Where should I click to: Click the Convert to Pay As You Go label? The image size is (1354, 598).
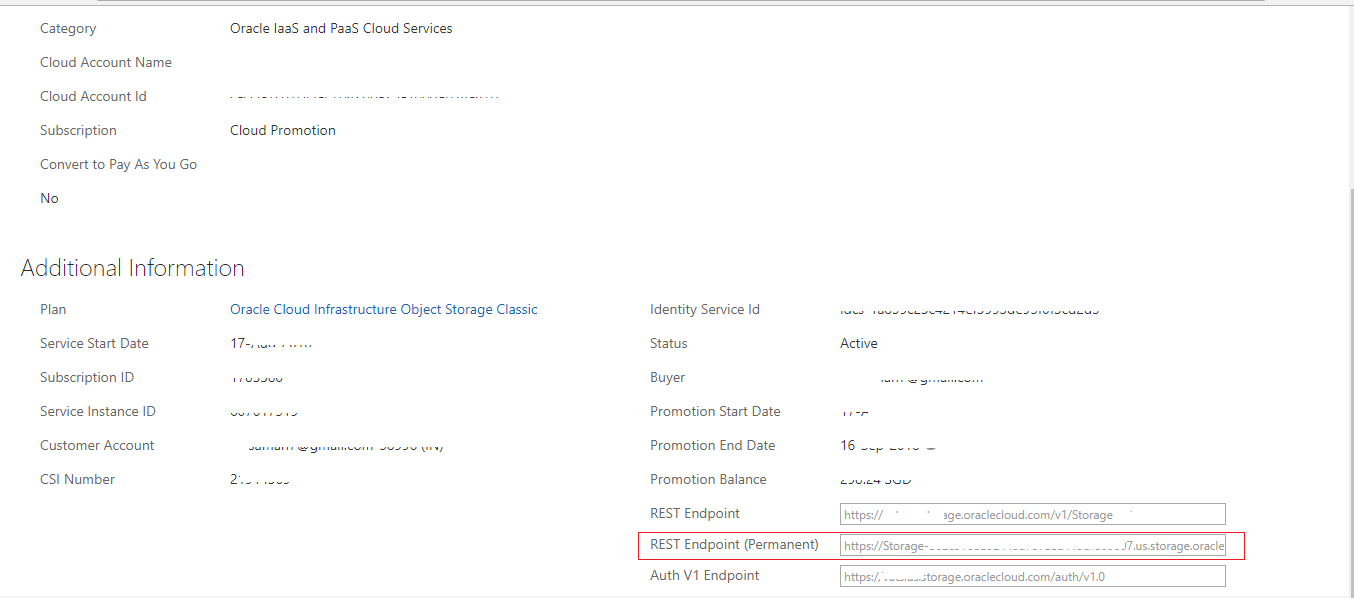pyautogui.click(x=118, y=165)
